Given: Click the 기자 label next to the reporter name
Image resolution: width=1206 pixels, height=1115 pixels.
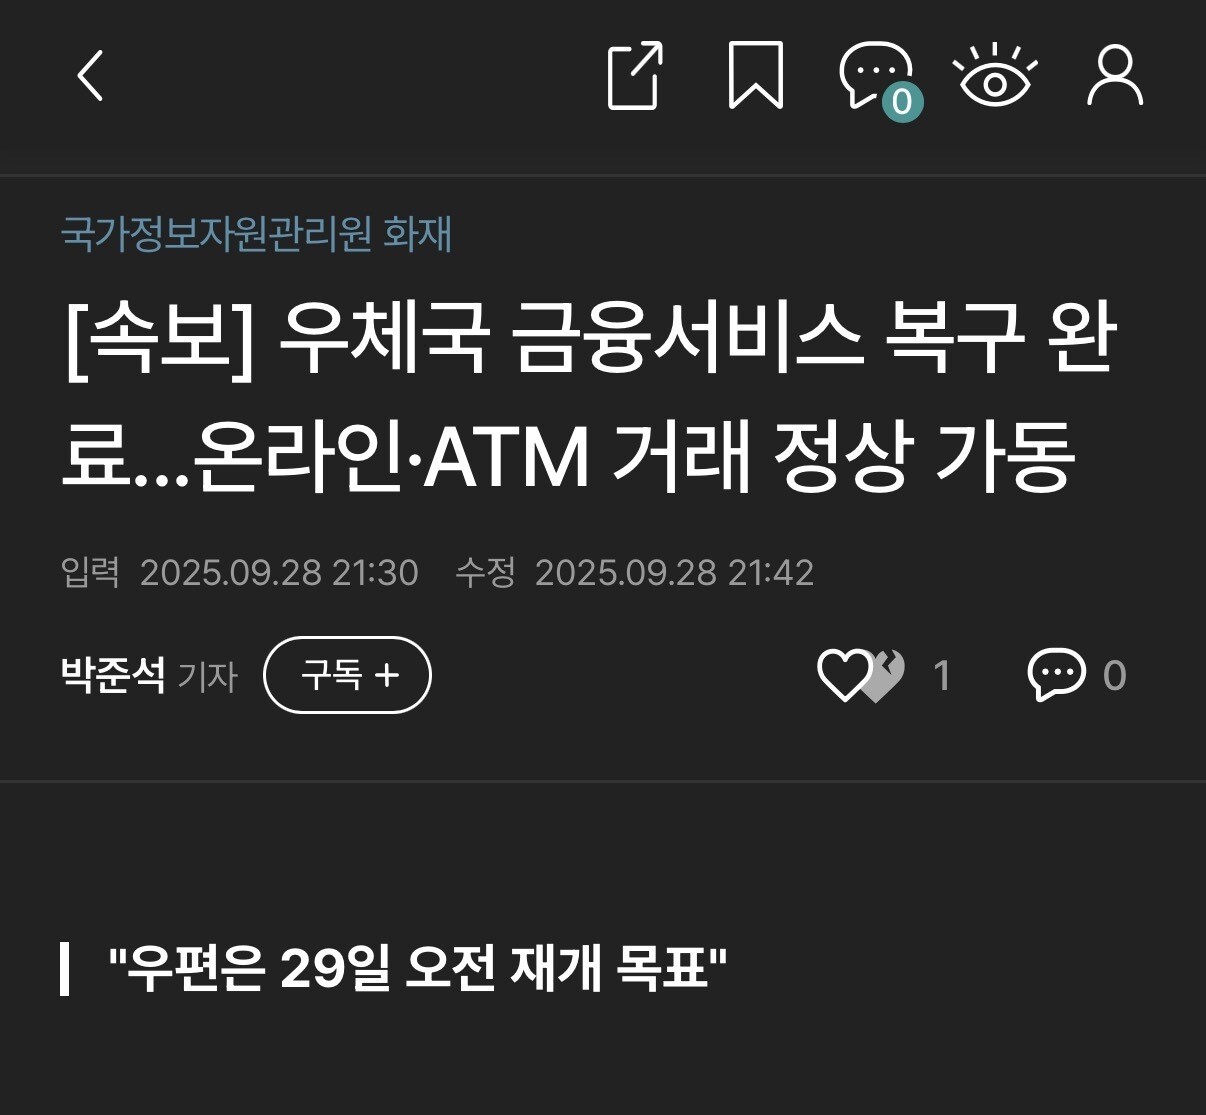Looking at the screenshot, I should [207, 677].
